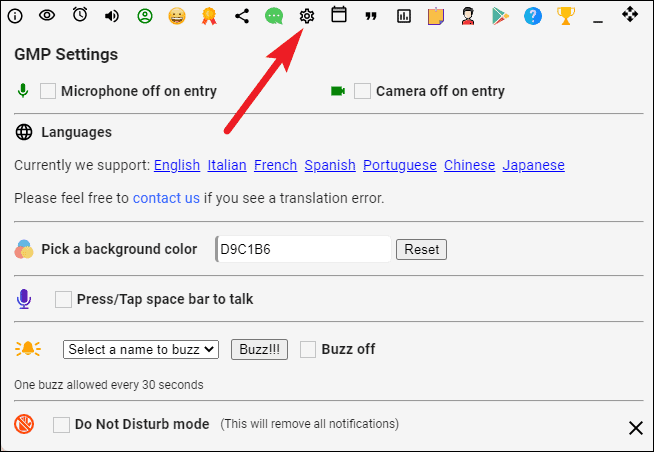Image resolution: width=654 pixels, height=452 pixels.
Task: Click the quotation marks icon
Action: coord(371,16)
